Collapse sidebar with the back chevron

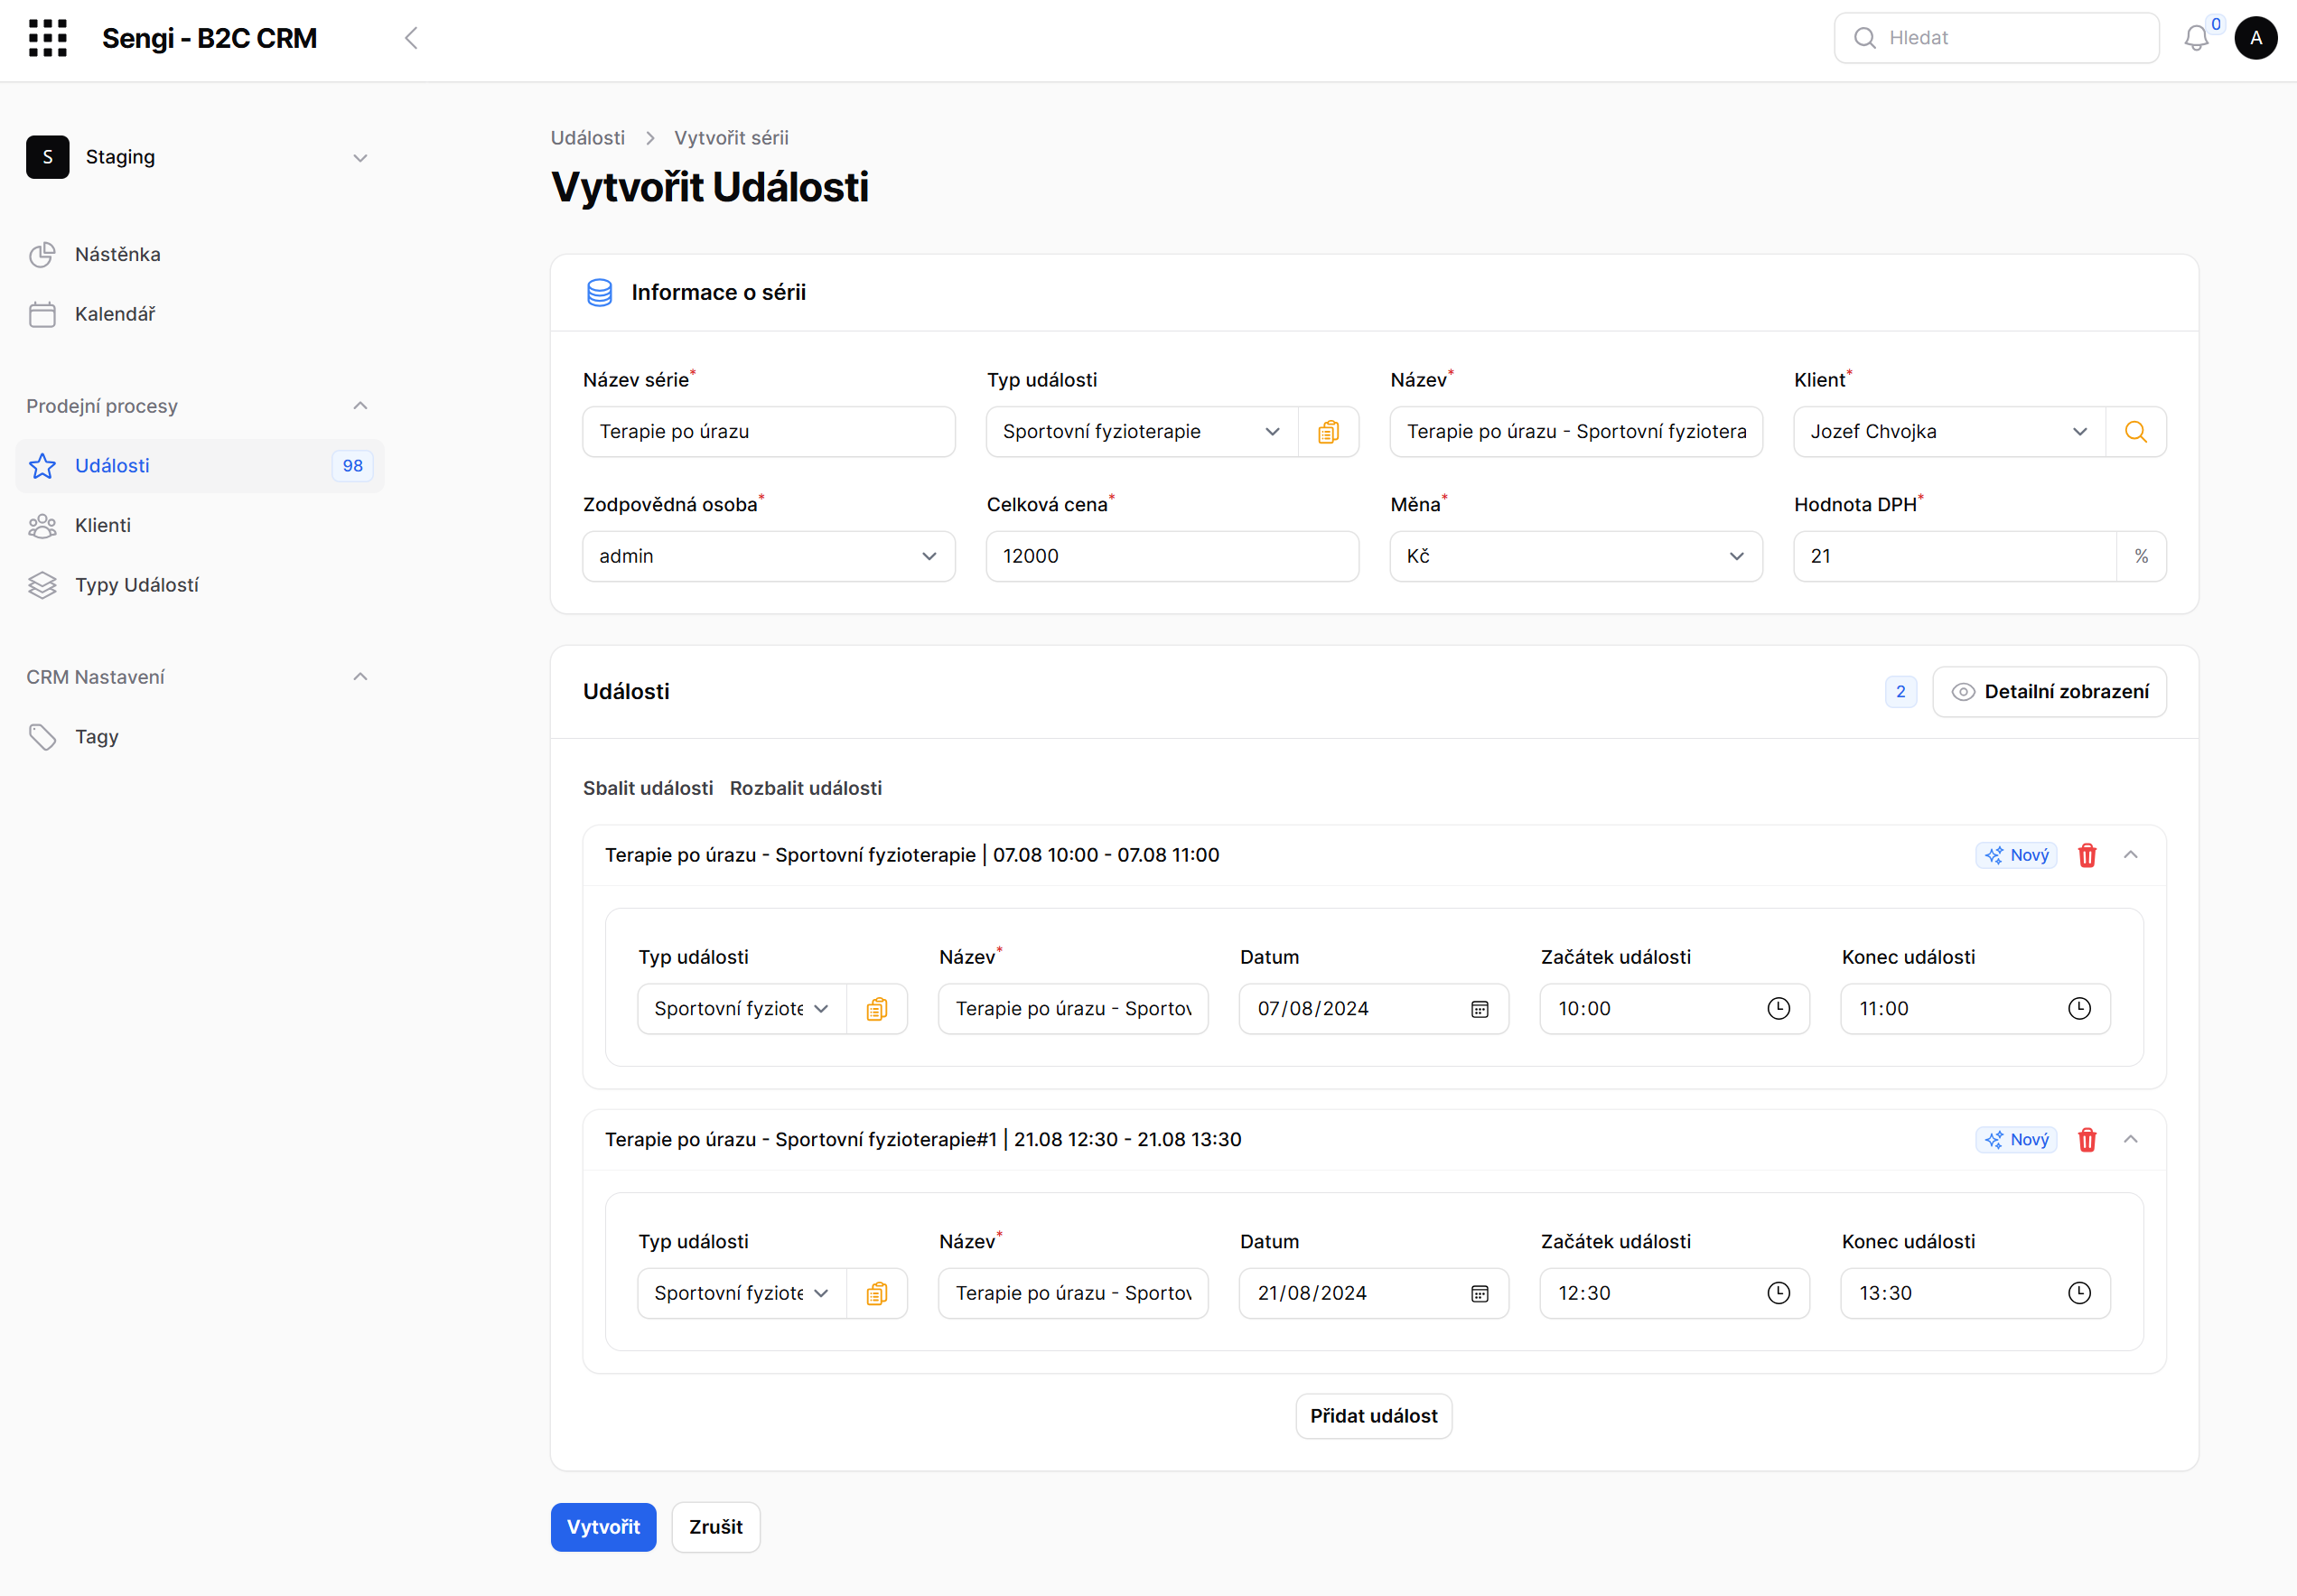pyautogui.click(x=411, y=38)
